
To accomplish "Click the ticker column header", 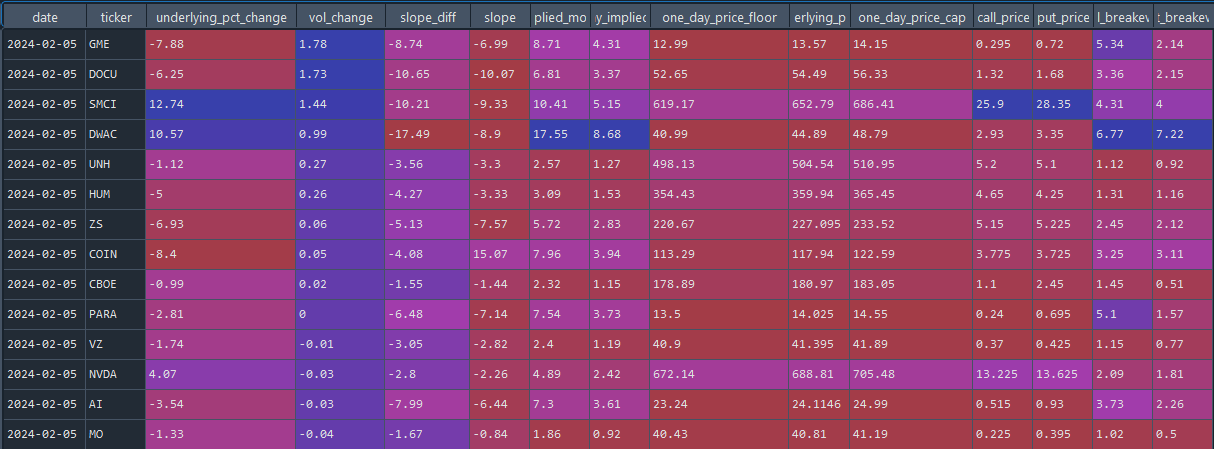I will click(x=116, y=16).
